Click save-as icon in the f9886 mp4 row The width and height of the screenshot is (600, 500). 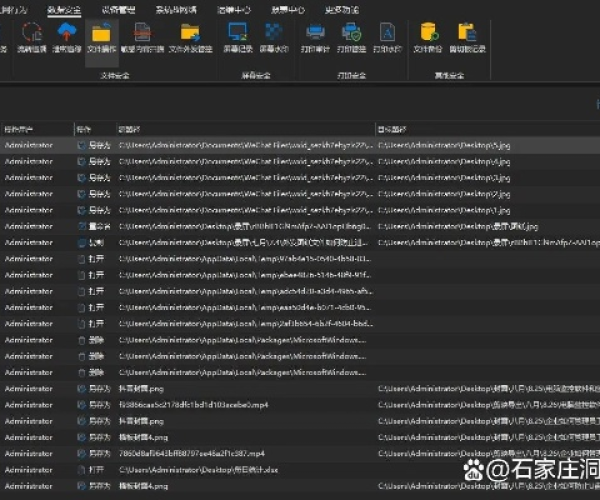point(82,405)
